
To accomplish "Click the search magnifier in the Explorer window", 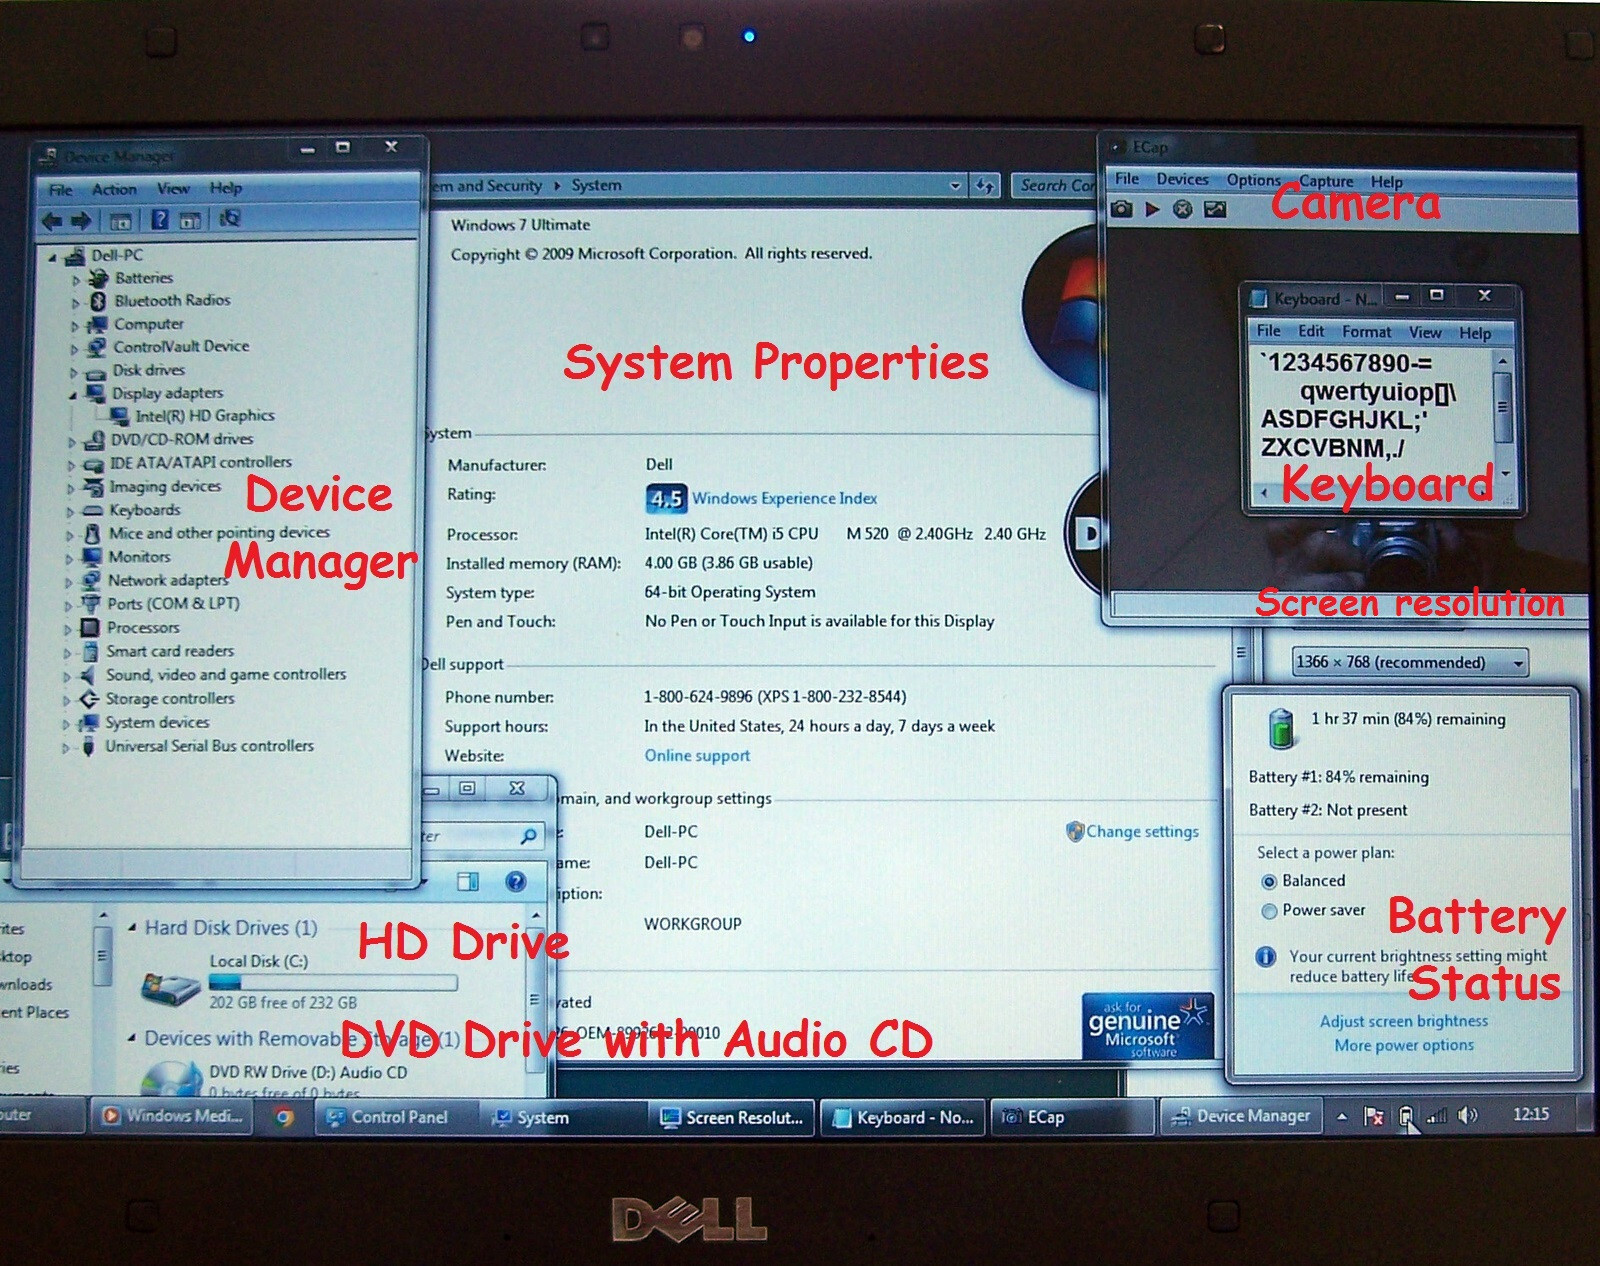I will [x=528, y=835].
